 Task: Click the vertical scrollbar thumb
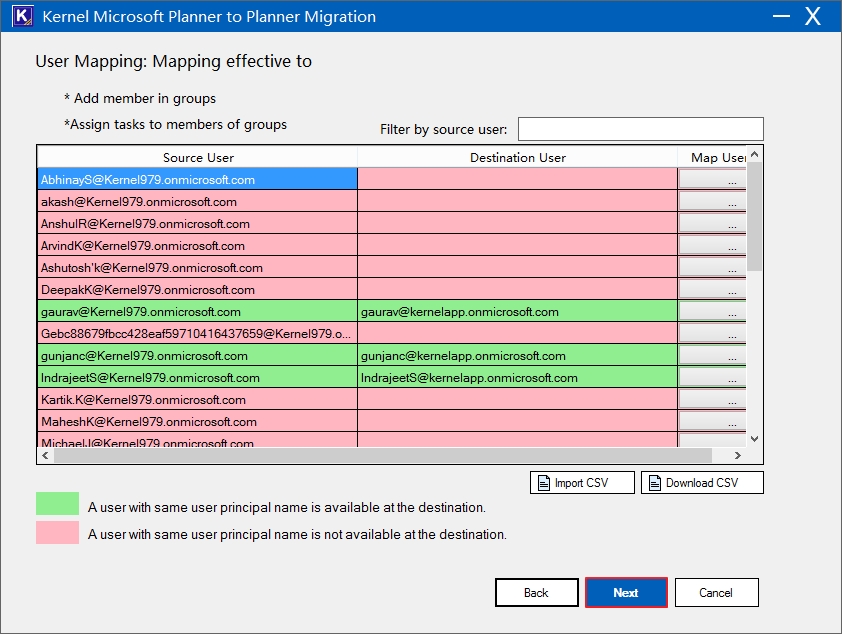[754, 216]
